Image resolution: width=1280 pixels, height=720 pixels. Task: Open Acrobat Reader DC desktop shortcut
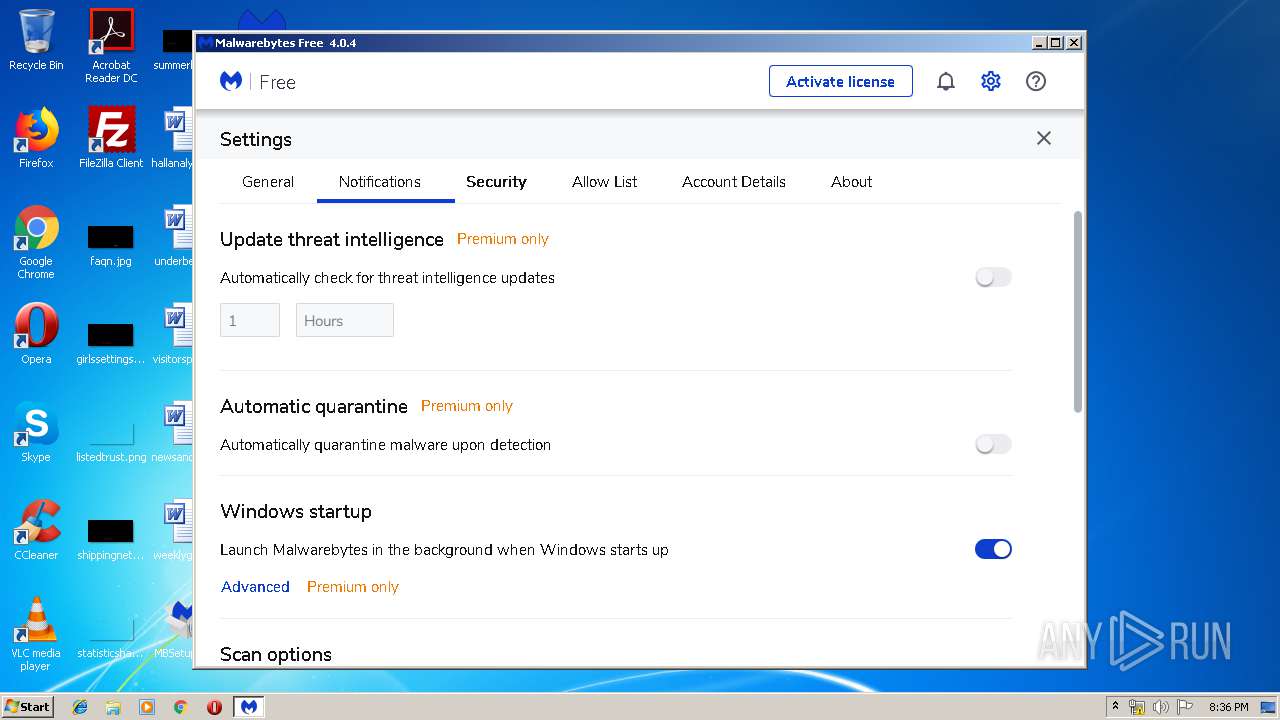point(111,46)
